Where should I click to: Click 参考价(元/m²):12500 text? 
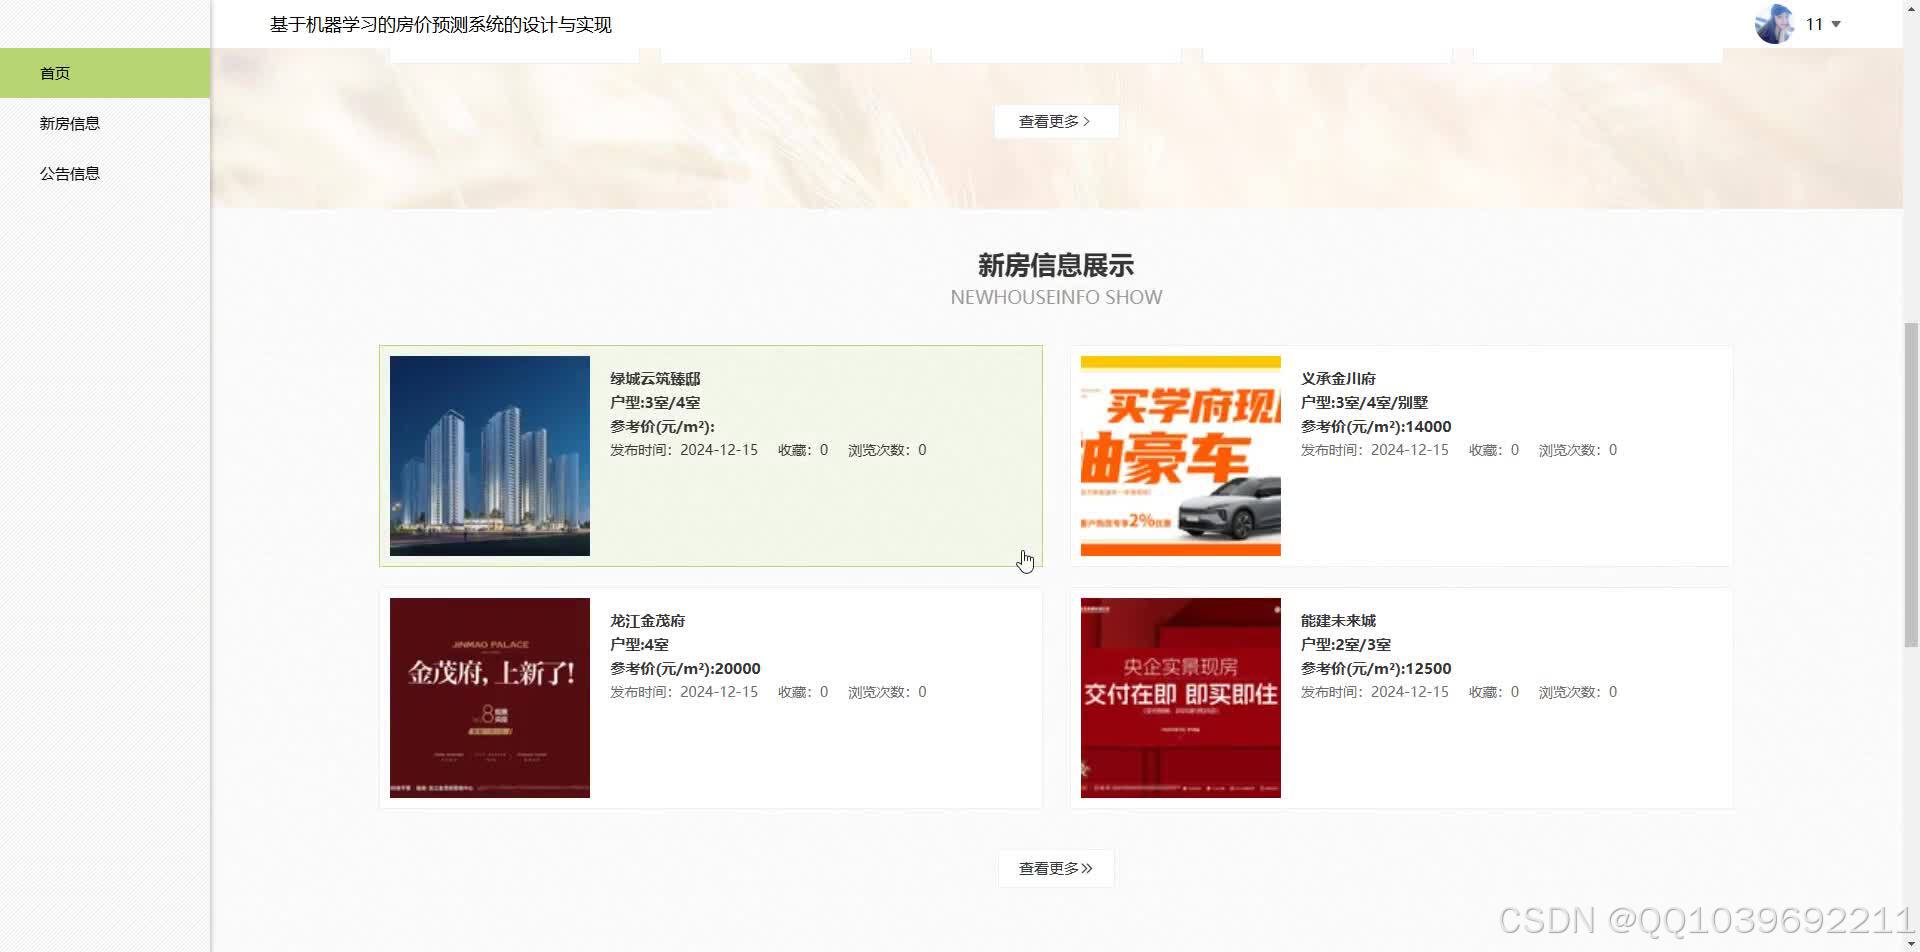1376,669
